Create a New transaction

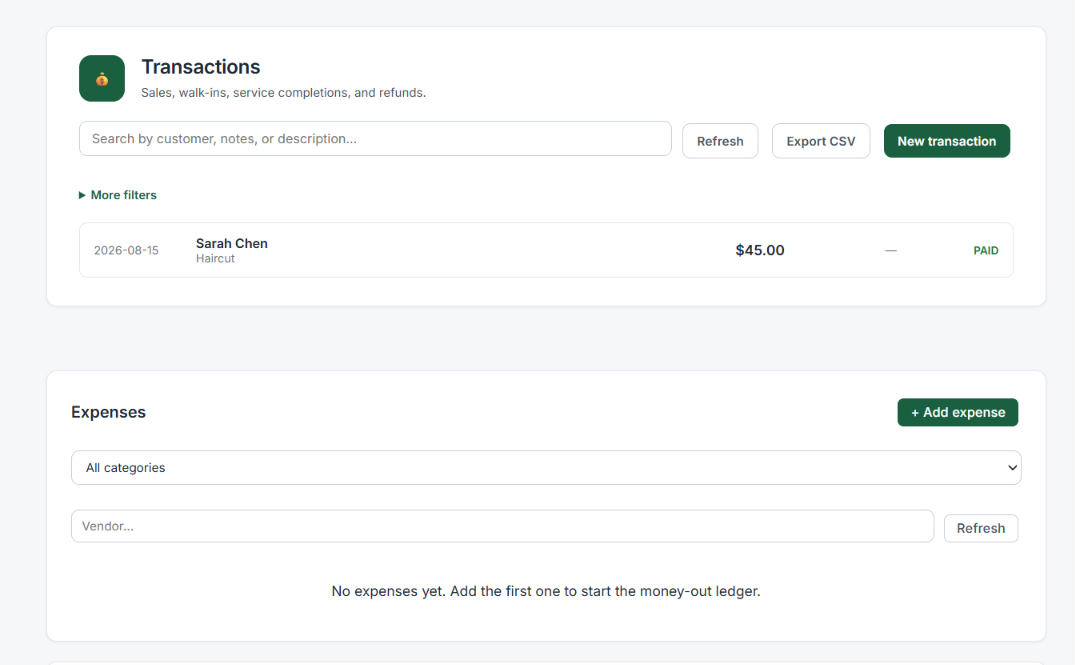tap(946, 141)
